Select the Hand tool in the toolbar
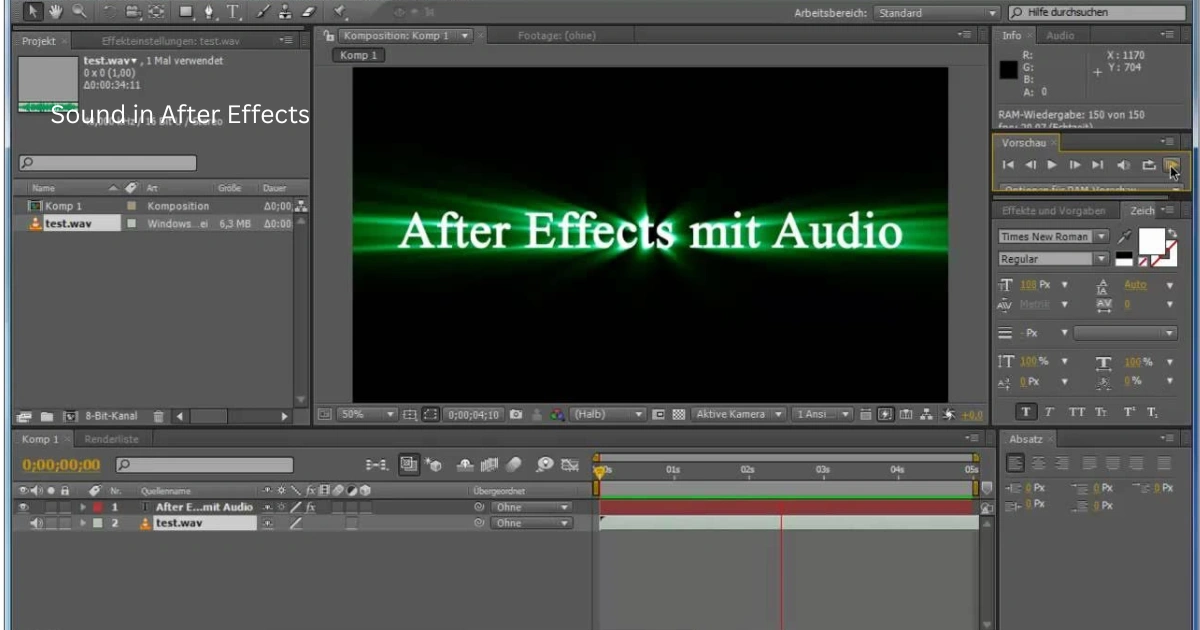1200x630 pixels. (x=55, y=12)
